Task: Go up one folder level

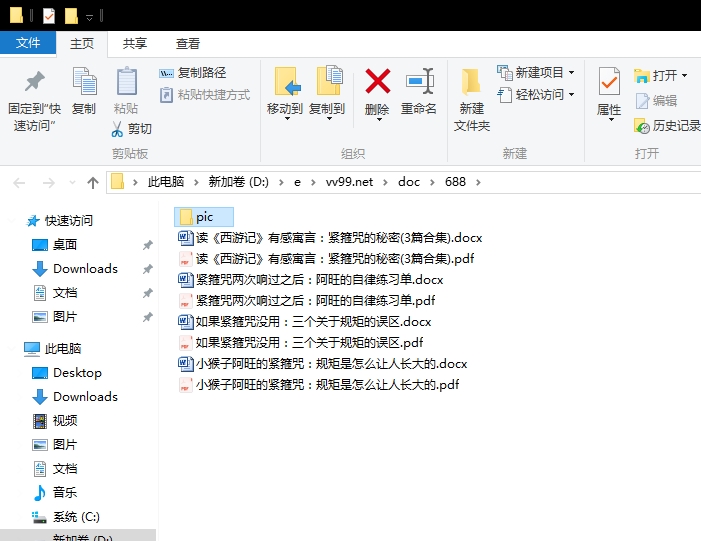Action: [93, 182]
